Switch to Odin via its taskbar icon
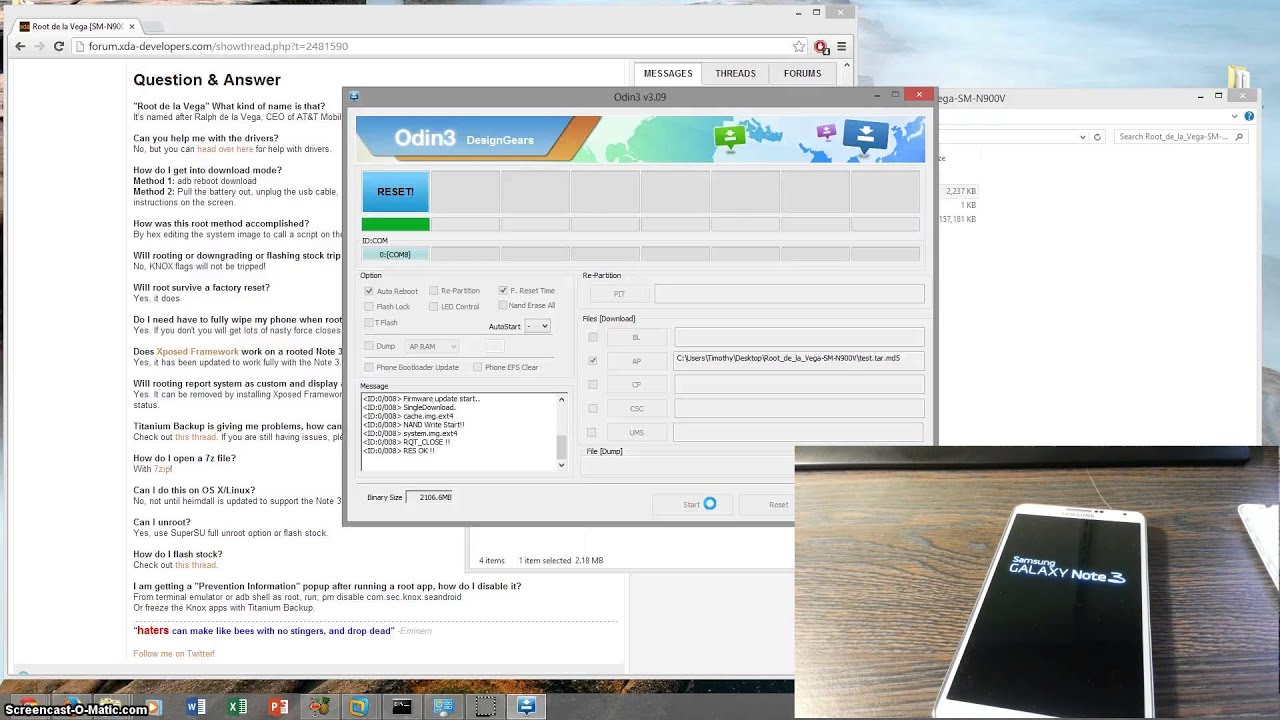This screenshot has height=720, width=1280. (x=526, y=707)
